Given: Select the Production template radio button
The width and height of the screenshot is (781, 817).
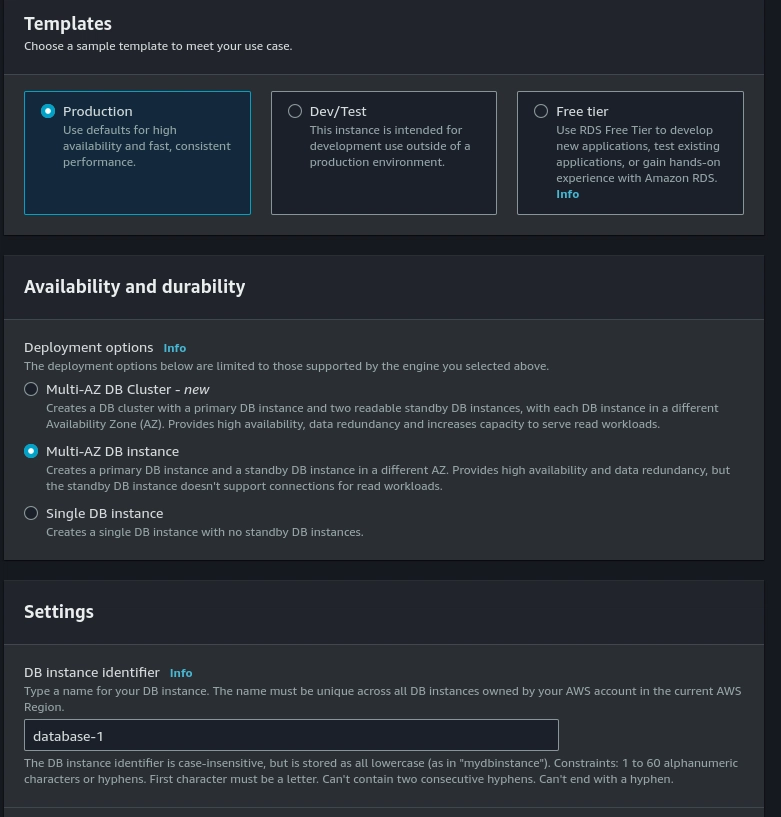Looking at the screenshot, I should click(48, 111).
